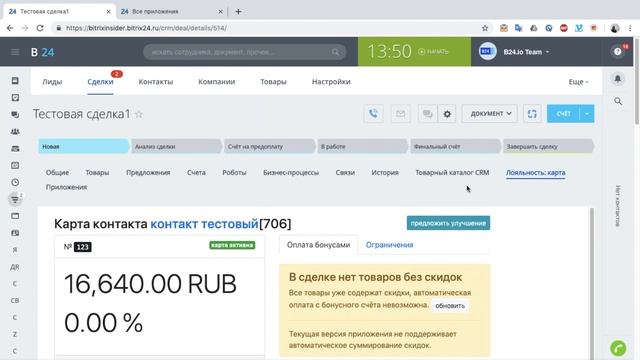Image resolution: width=640 pixels, height=360 pixels.
Task: Click предложить улучшение button
Action: 448,223
